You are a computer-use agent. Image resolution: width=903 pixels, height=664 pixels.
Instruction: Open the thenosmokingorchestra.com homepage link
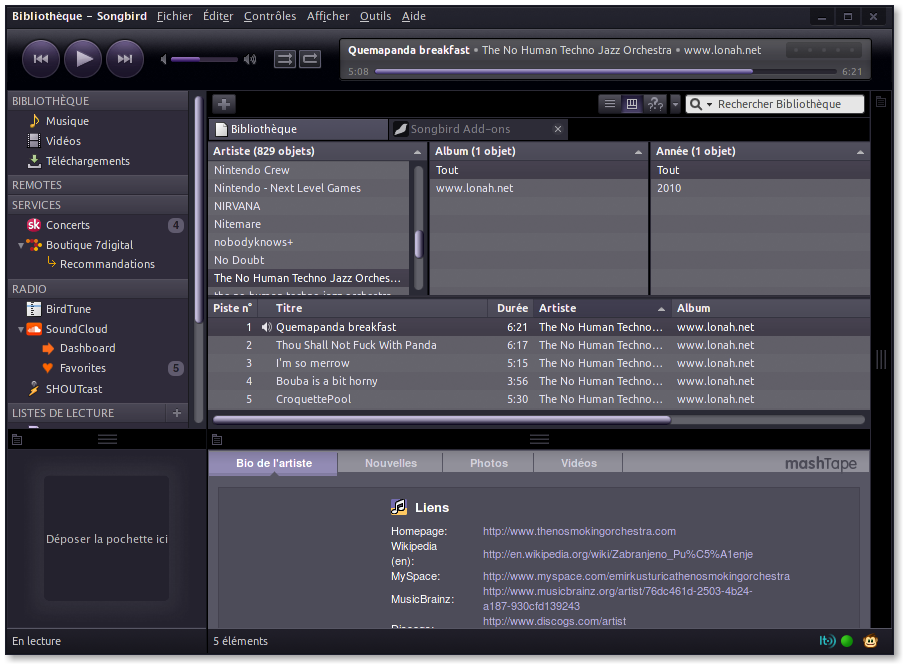pyautogui.click(x=579, y=531)
